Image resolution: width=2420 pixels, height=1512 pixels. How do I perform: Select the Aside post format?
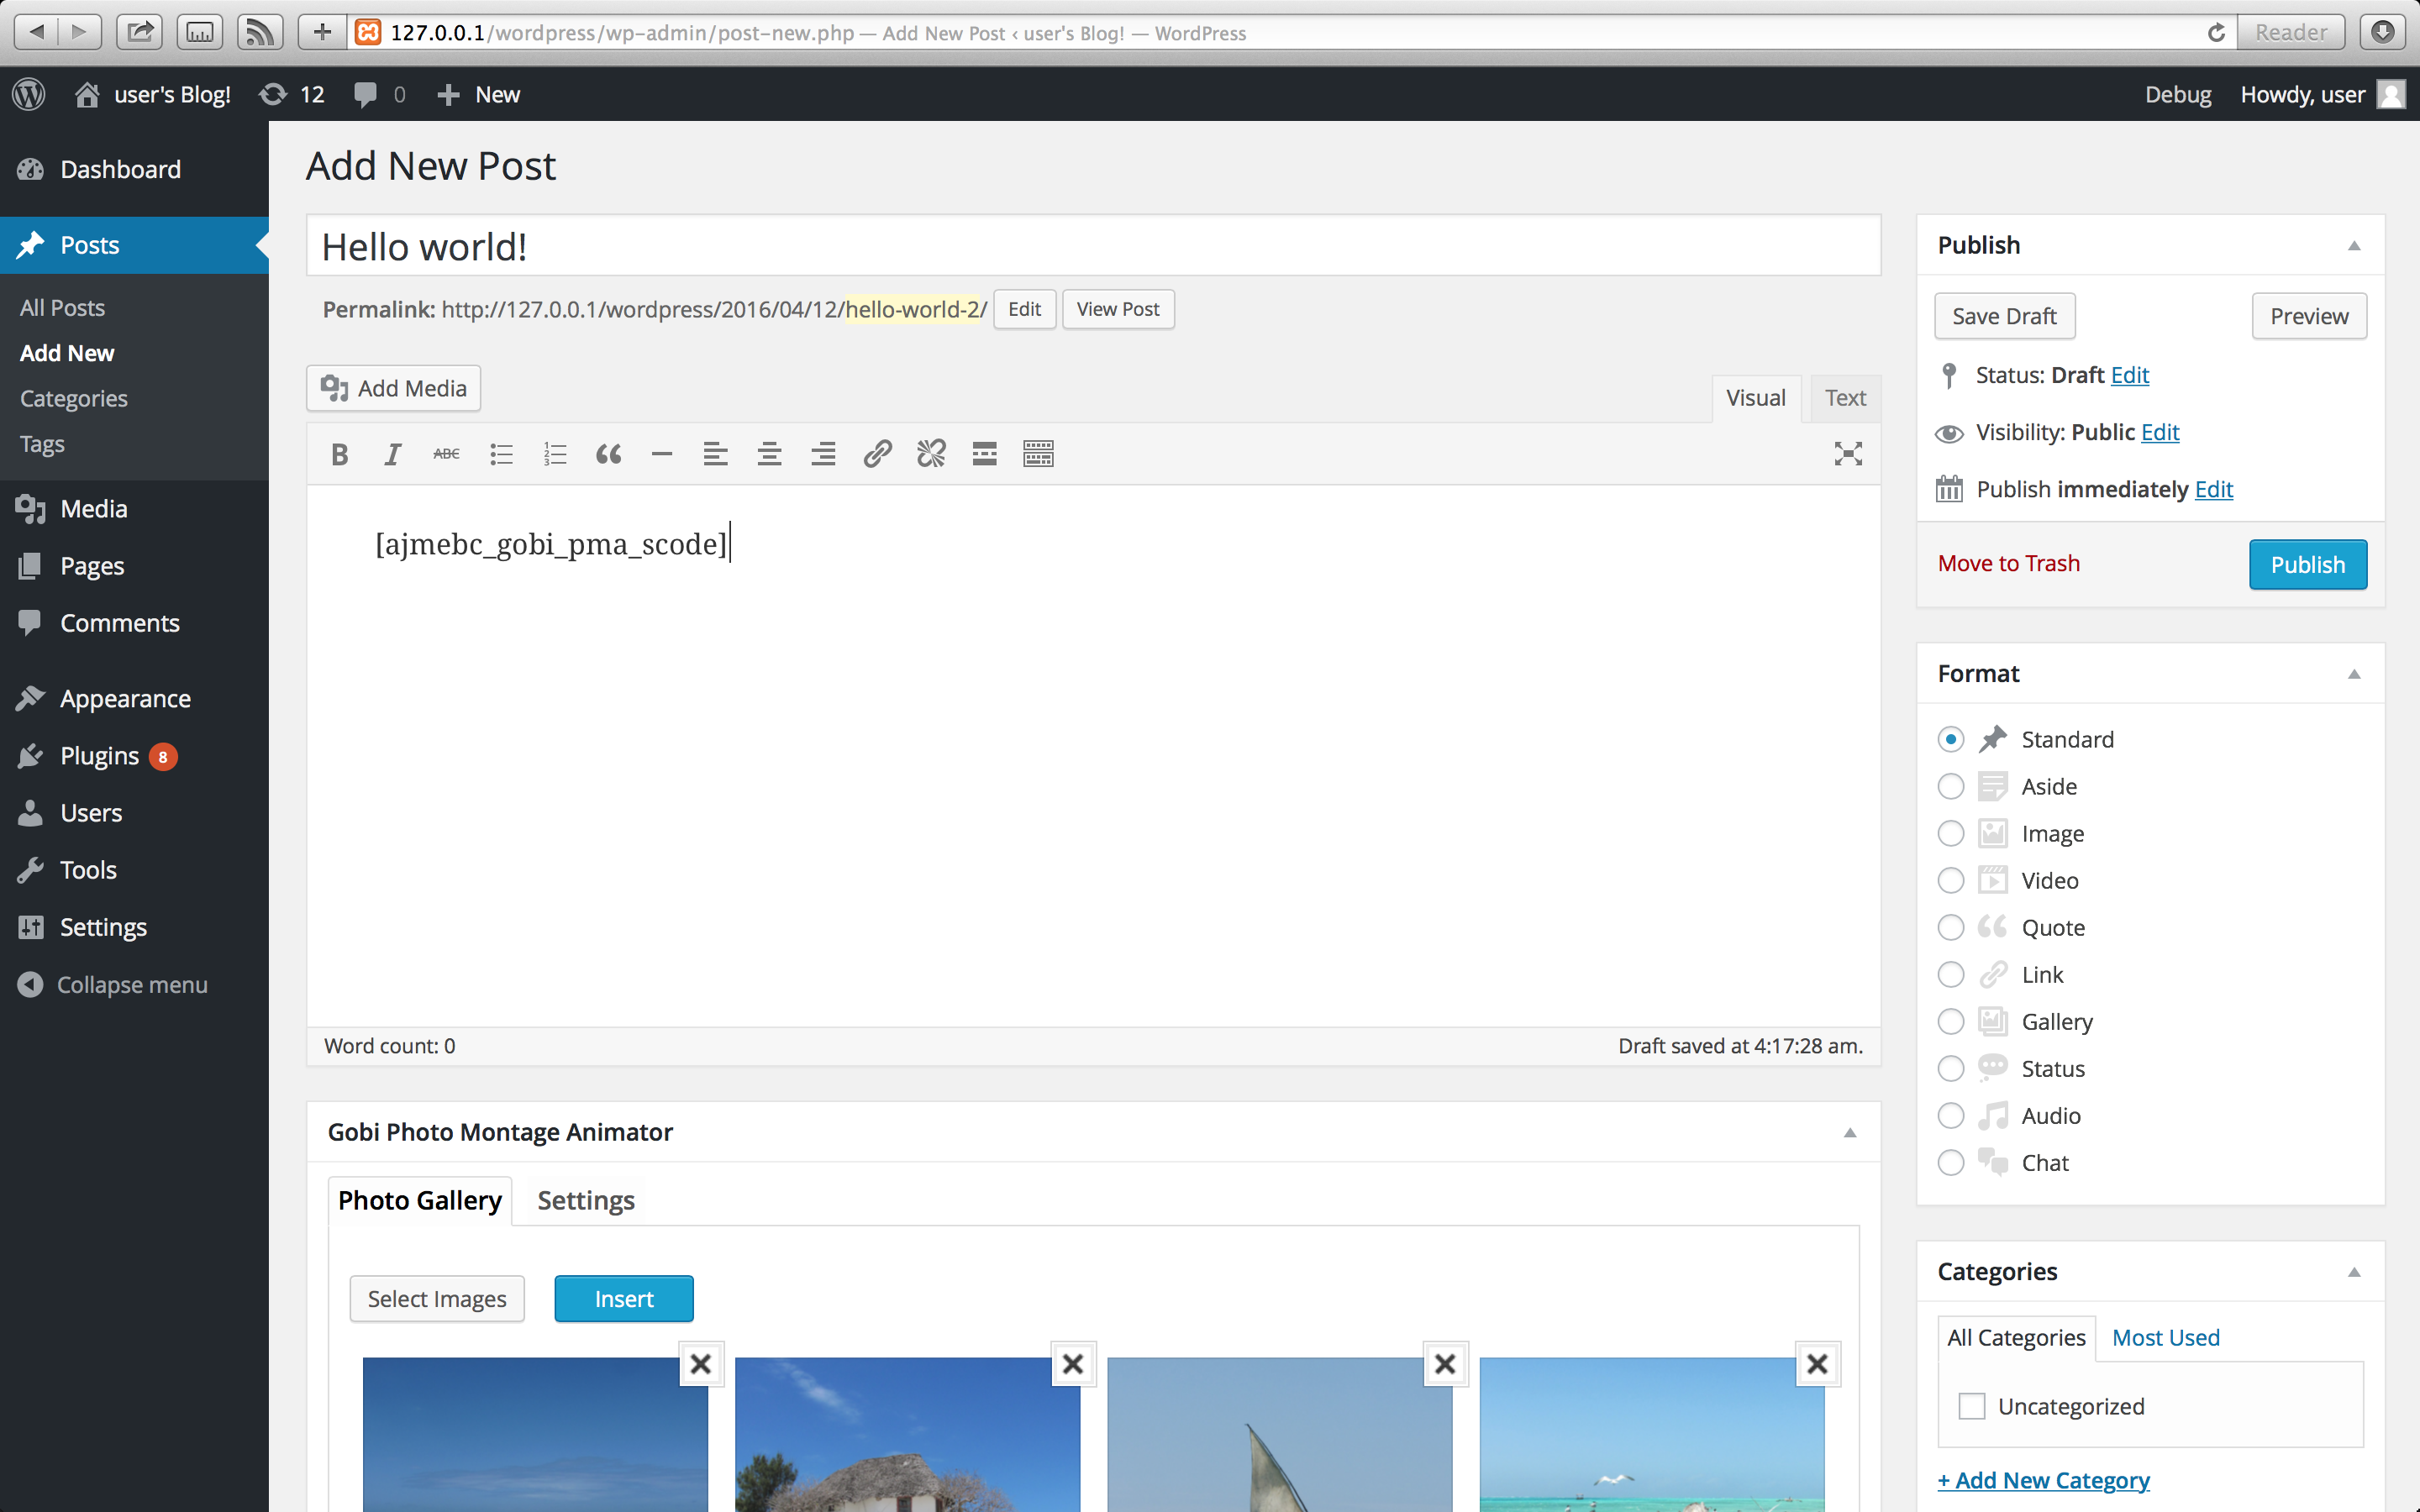1950,787
